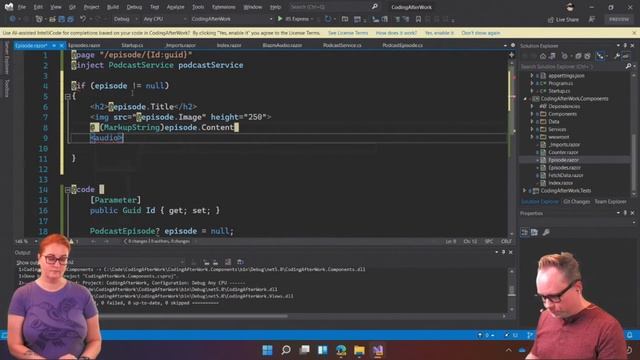Click Visual Studio icon on taskbar
640x360 pixels.
[378, 350]
